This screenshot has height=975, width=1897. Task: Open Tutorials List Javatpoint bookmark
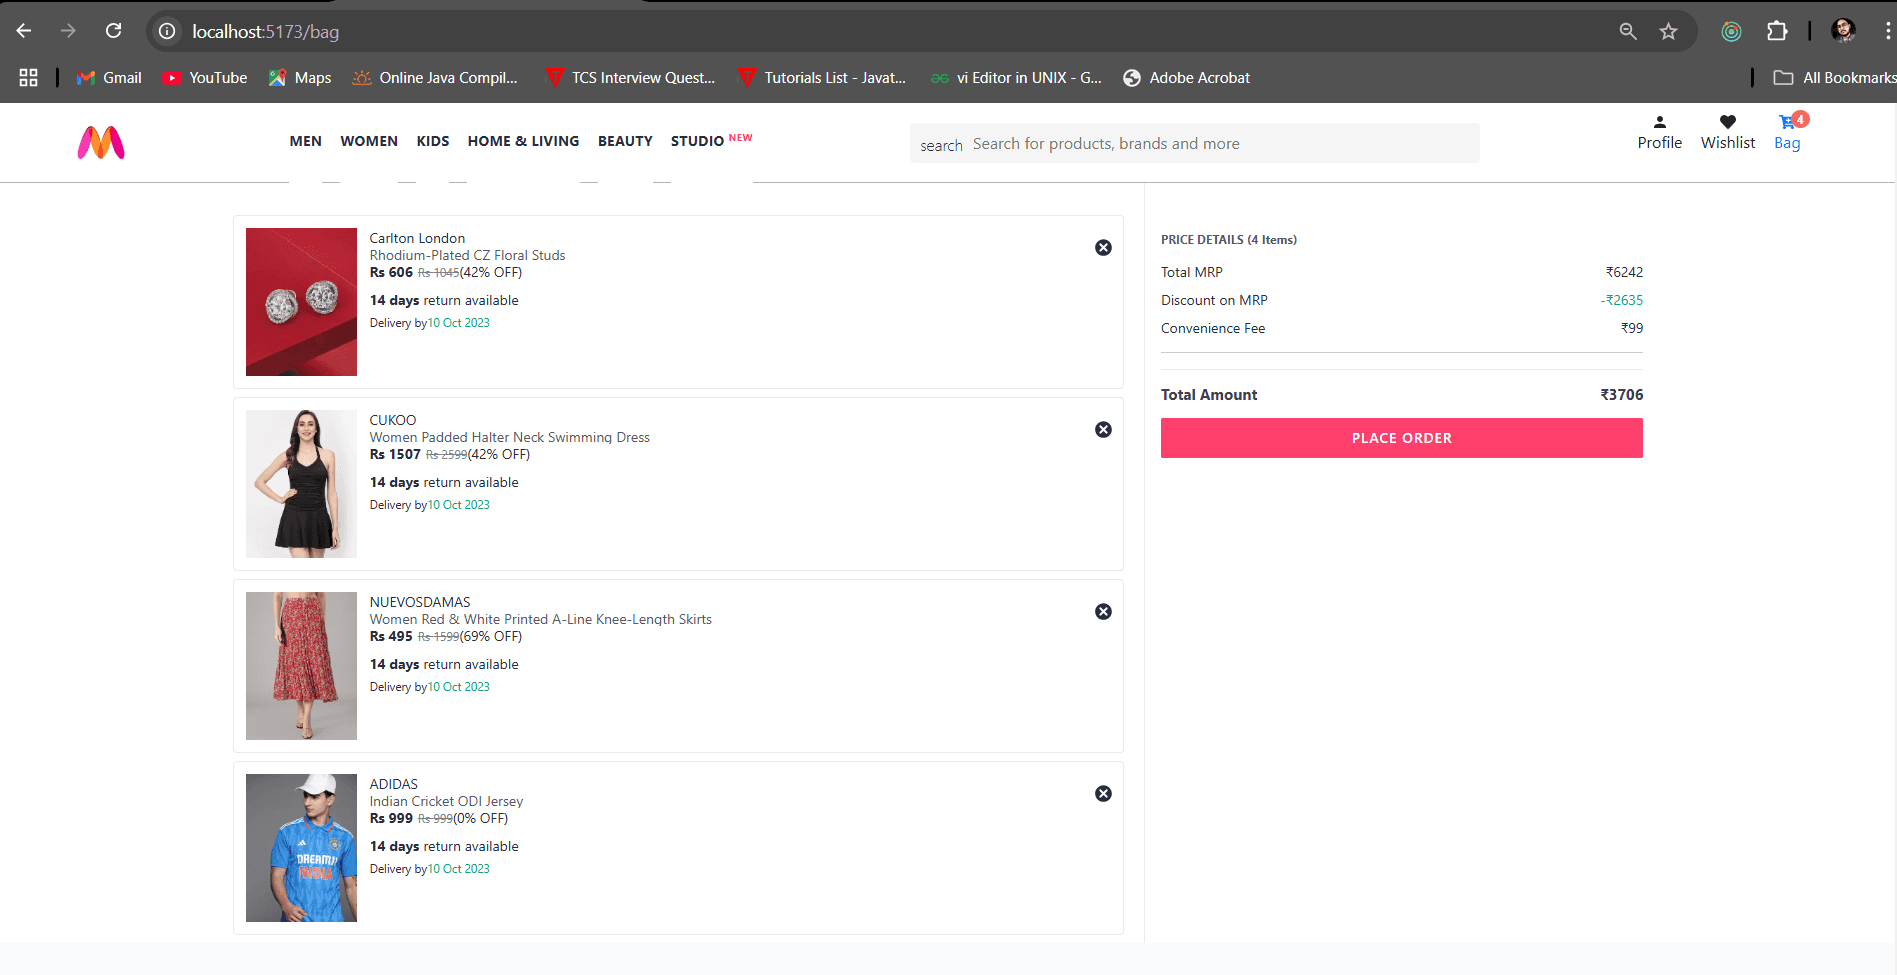click(821, 78)
